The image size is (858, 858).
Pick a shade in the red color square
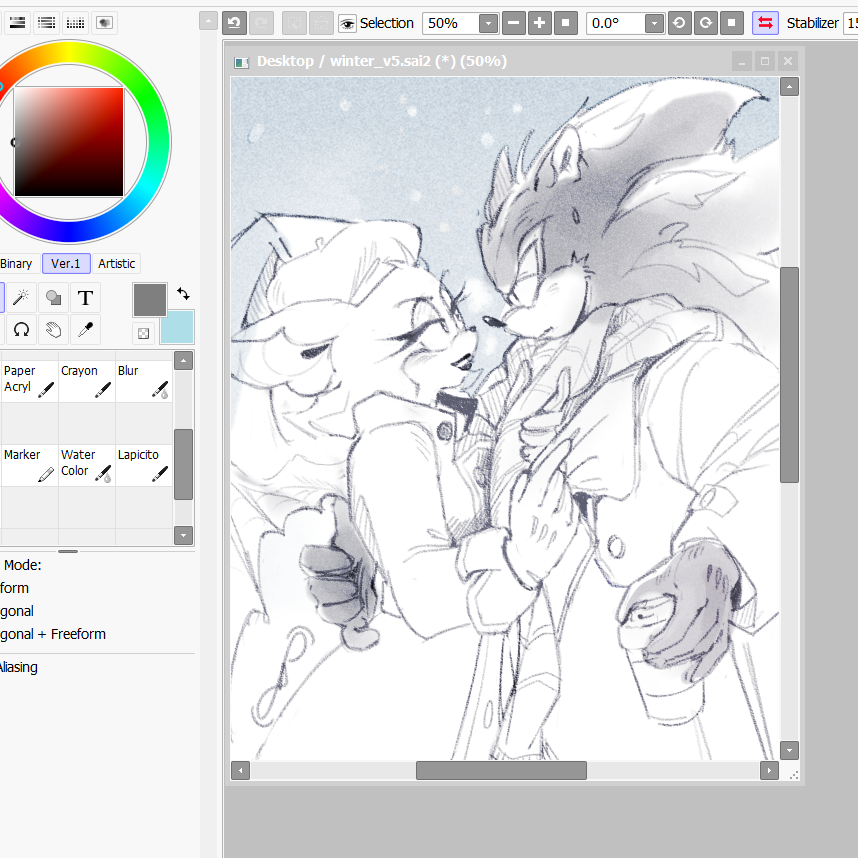pyautogui.click(x=69, y=142)
